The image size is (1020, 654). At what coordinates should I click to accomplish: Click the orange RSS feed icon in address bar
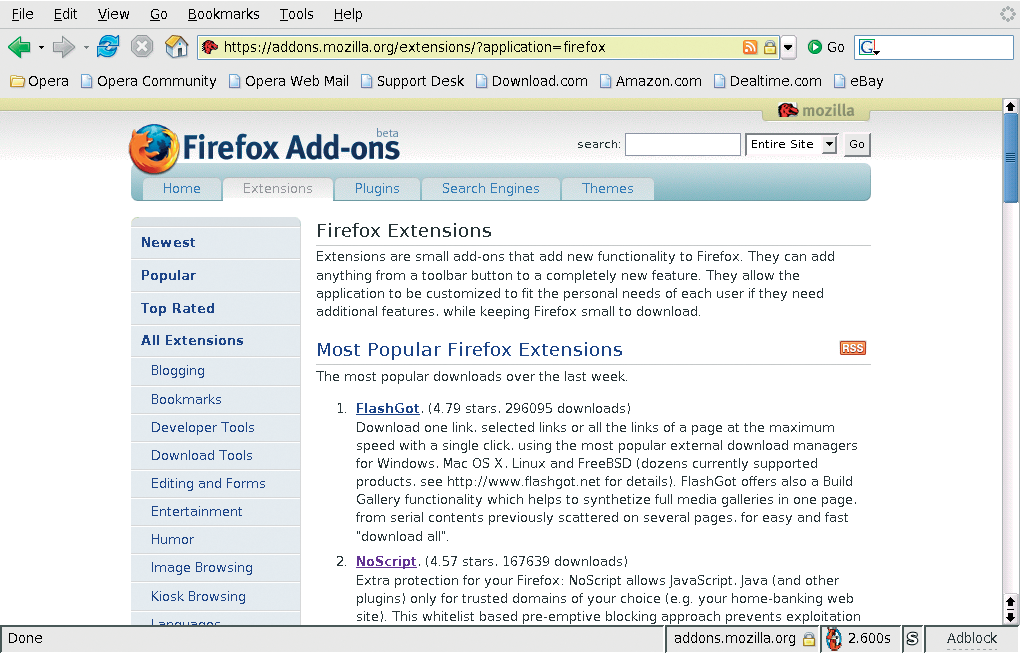(750, 47)
